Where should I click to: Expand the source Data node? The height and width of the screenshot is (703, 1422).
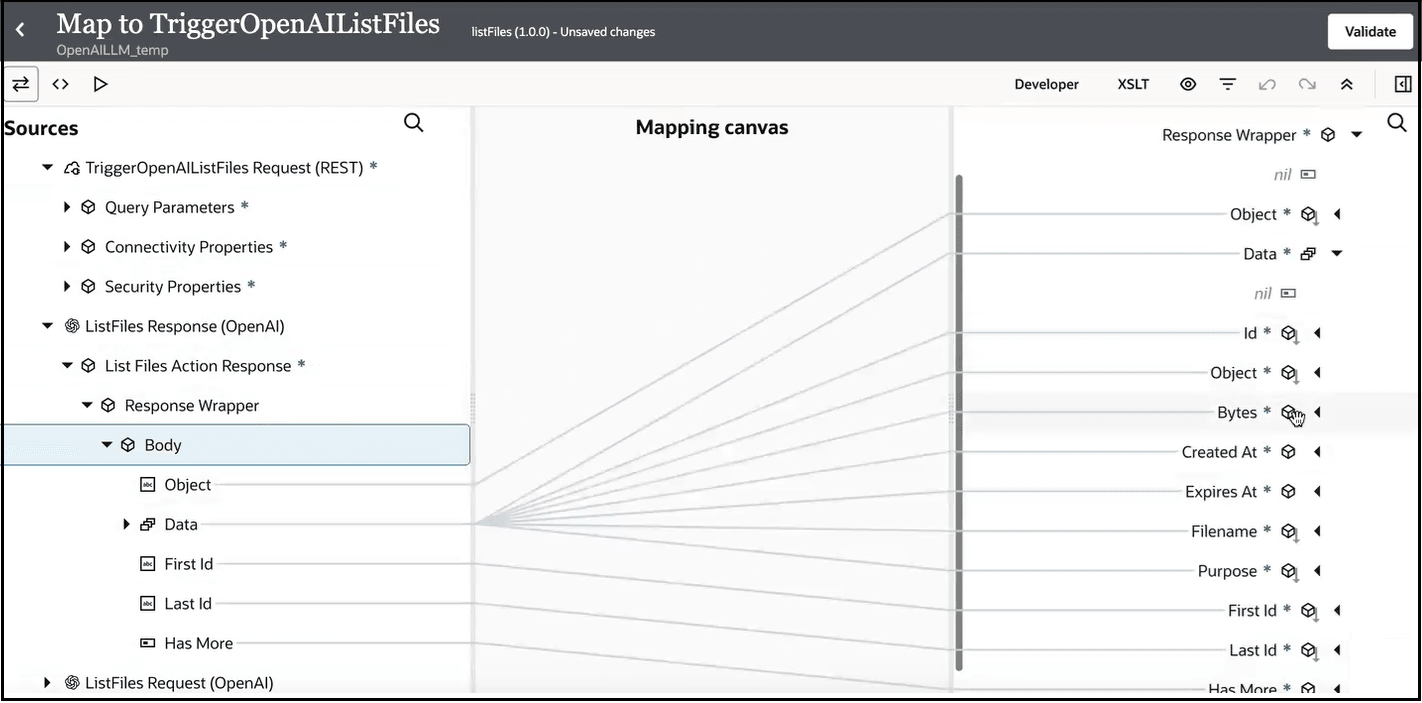127,524
